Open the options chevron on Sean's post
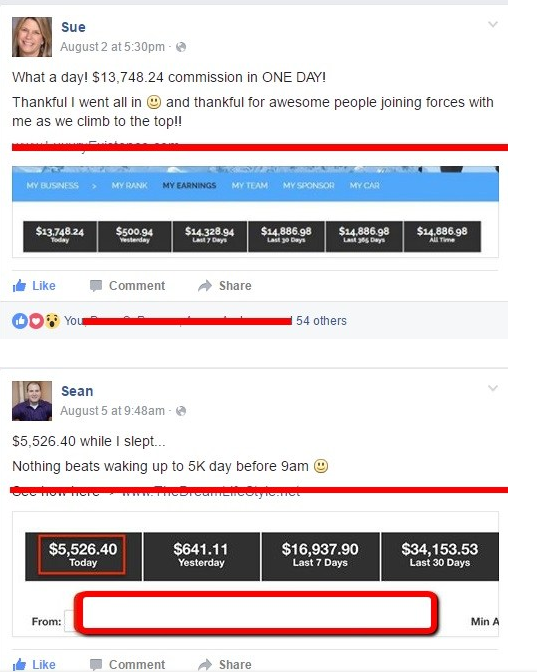The height and width of the screenshot is (672, 537). tap(493, 388)
